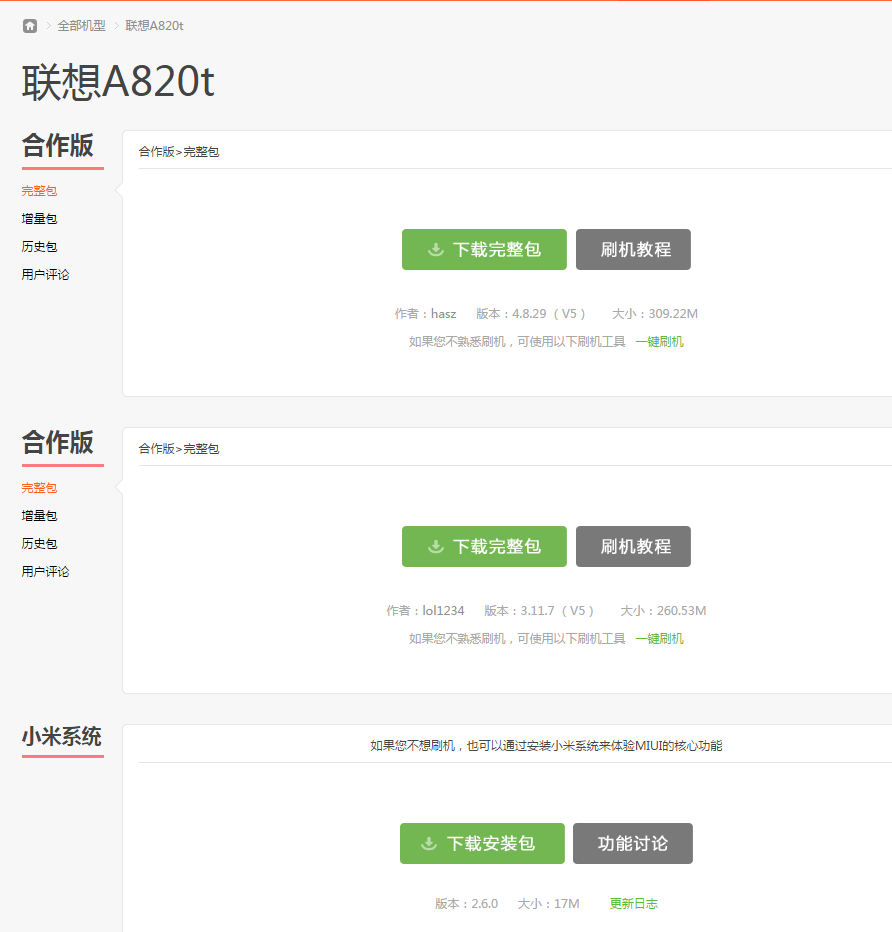The height and width of the screenshot is (932, 892).
Task: Click the first 刷机教程 button
Action: coord(633,249)
